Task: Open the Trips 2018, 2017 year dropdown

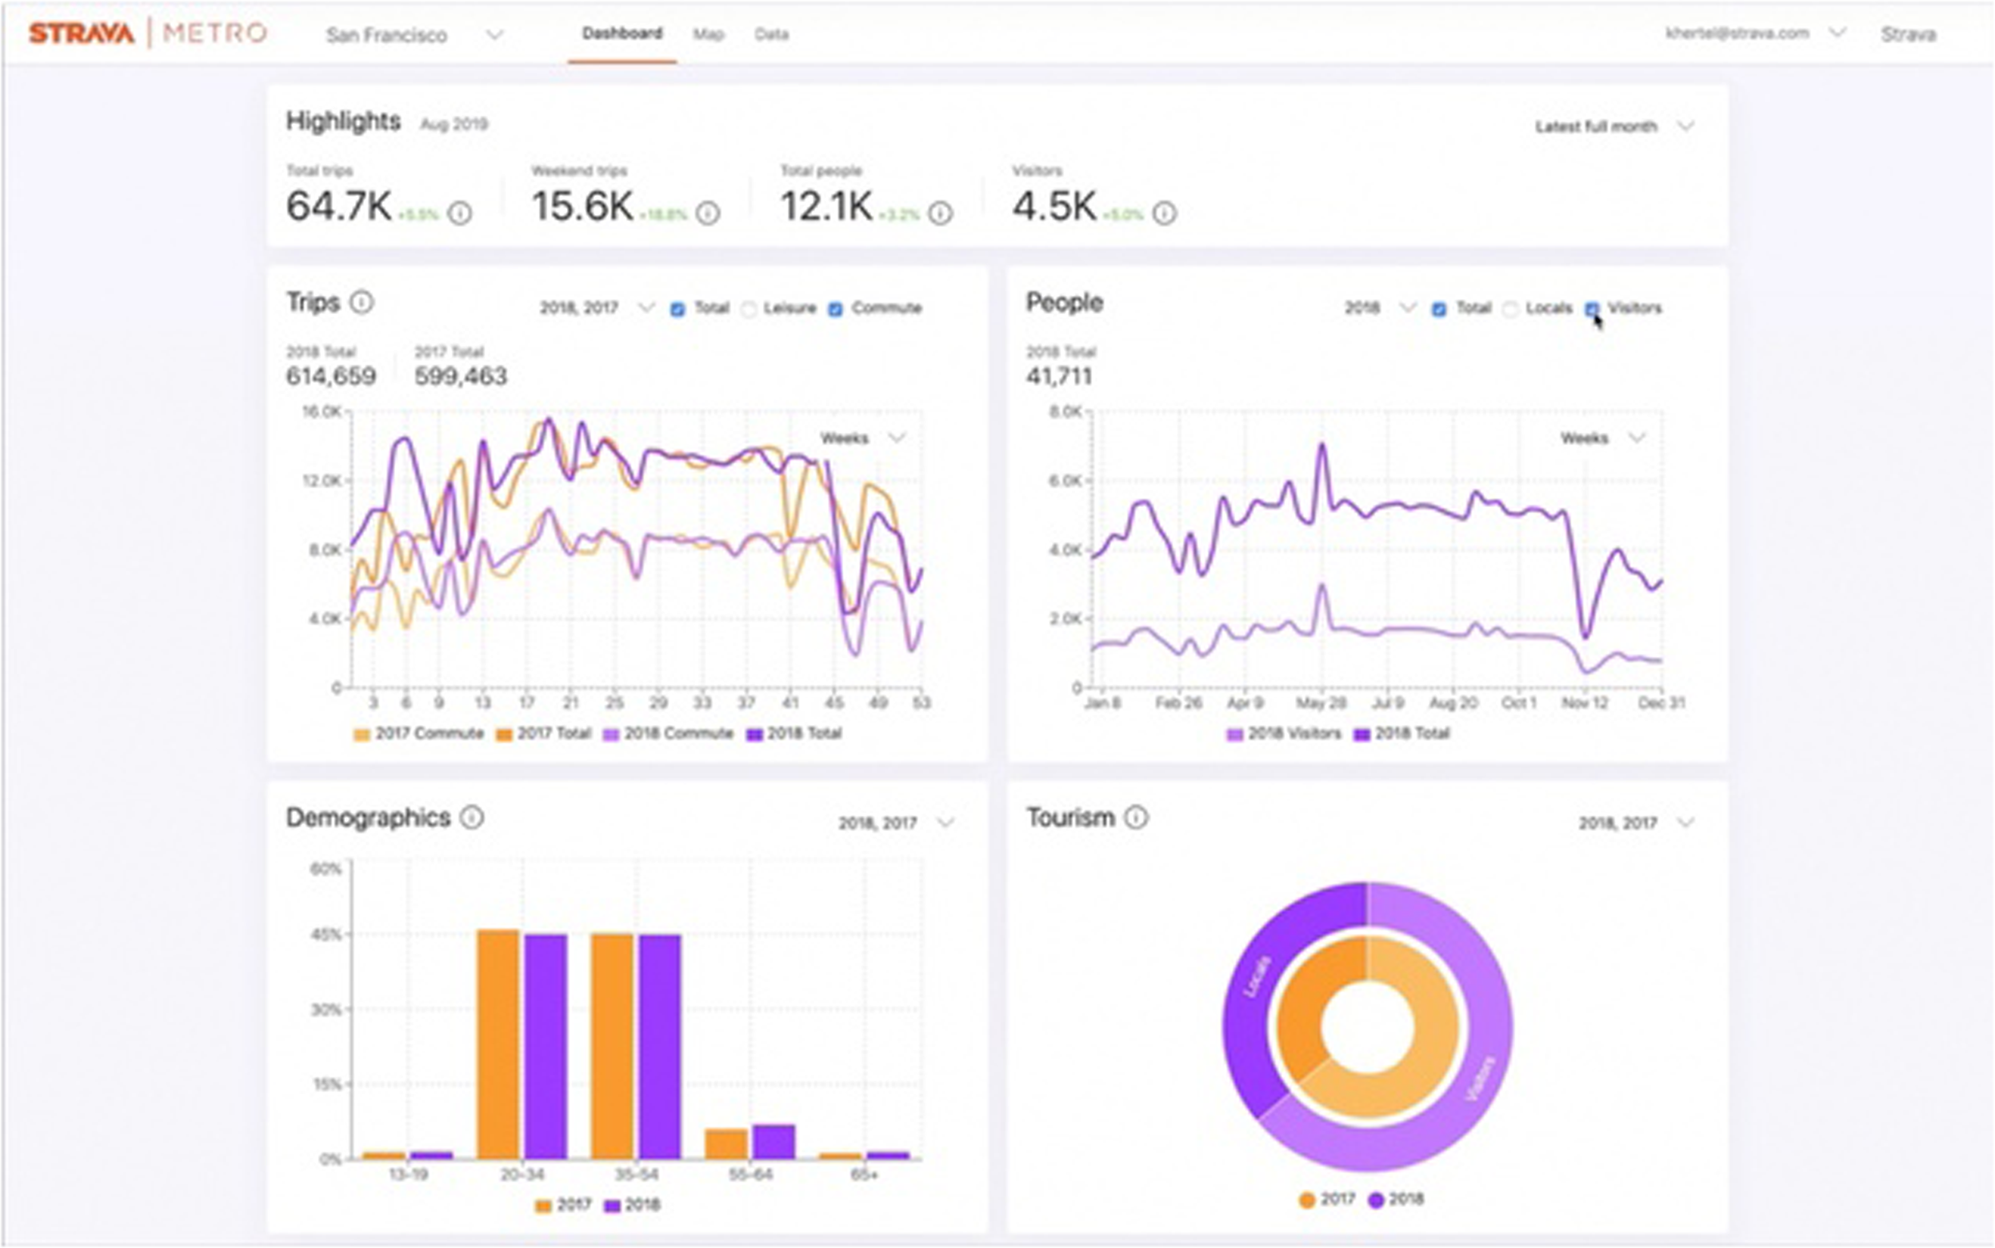Action: point(597,308)
